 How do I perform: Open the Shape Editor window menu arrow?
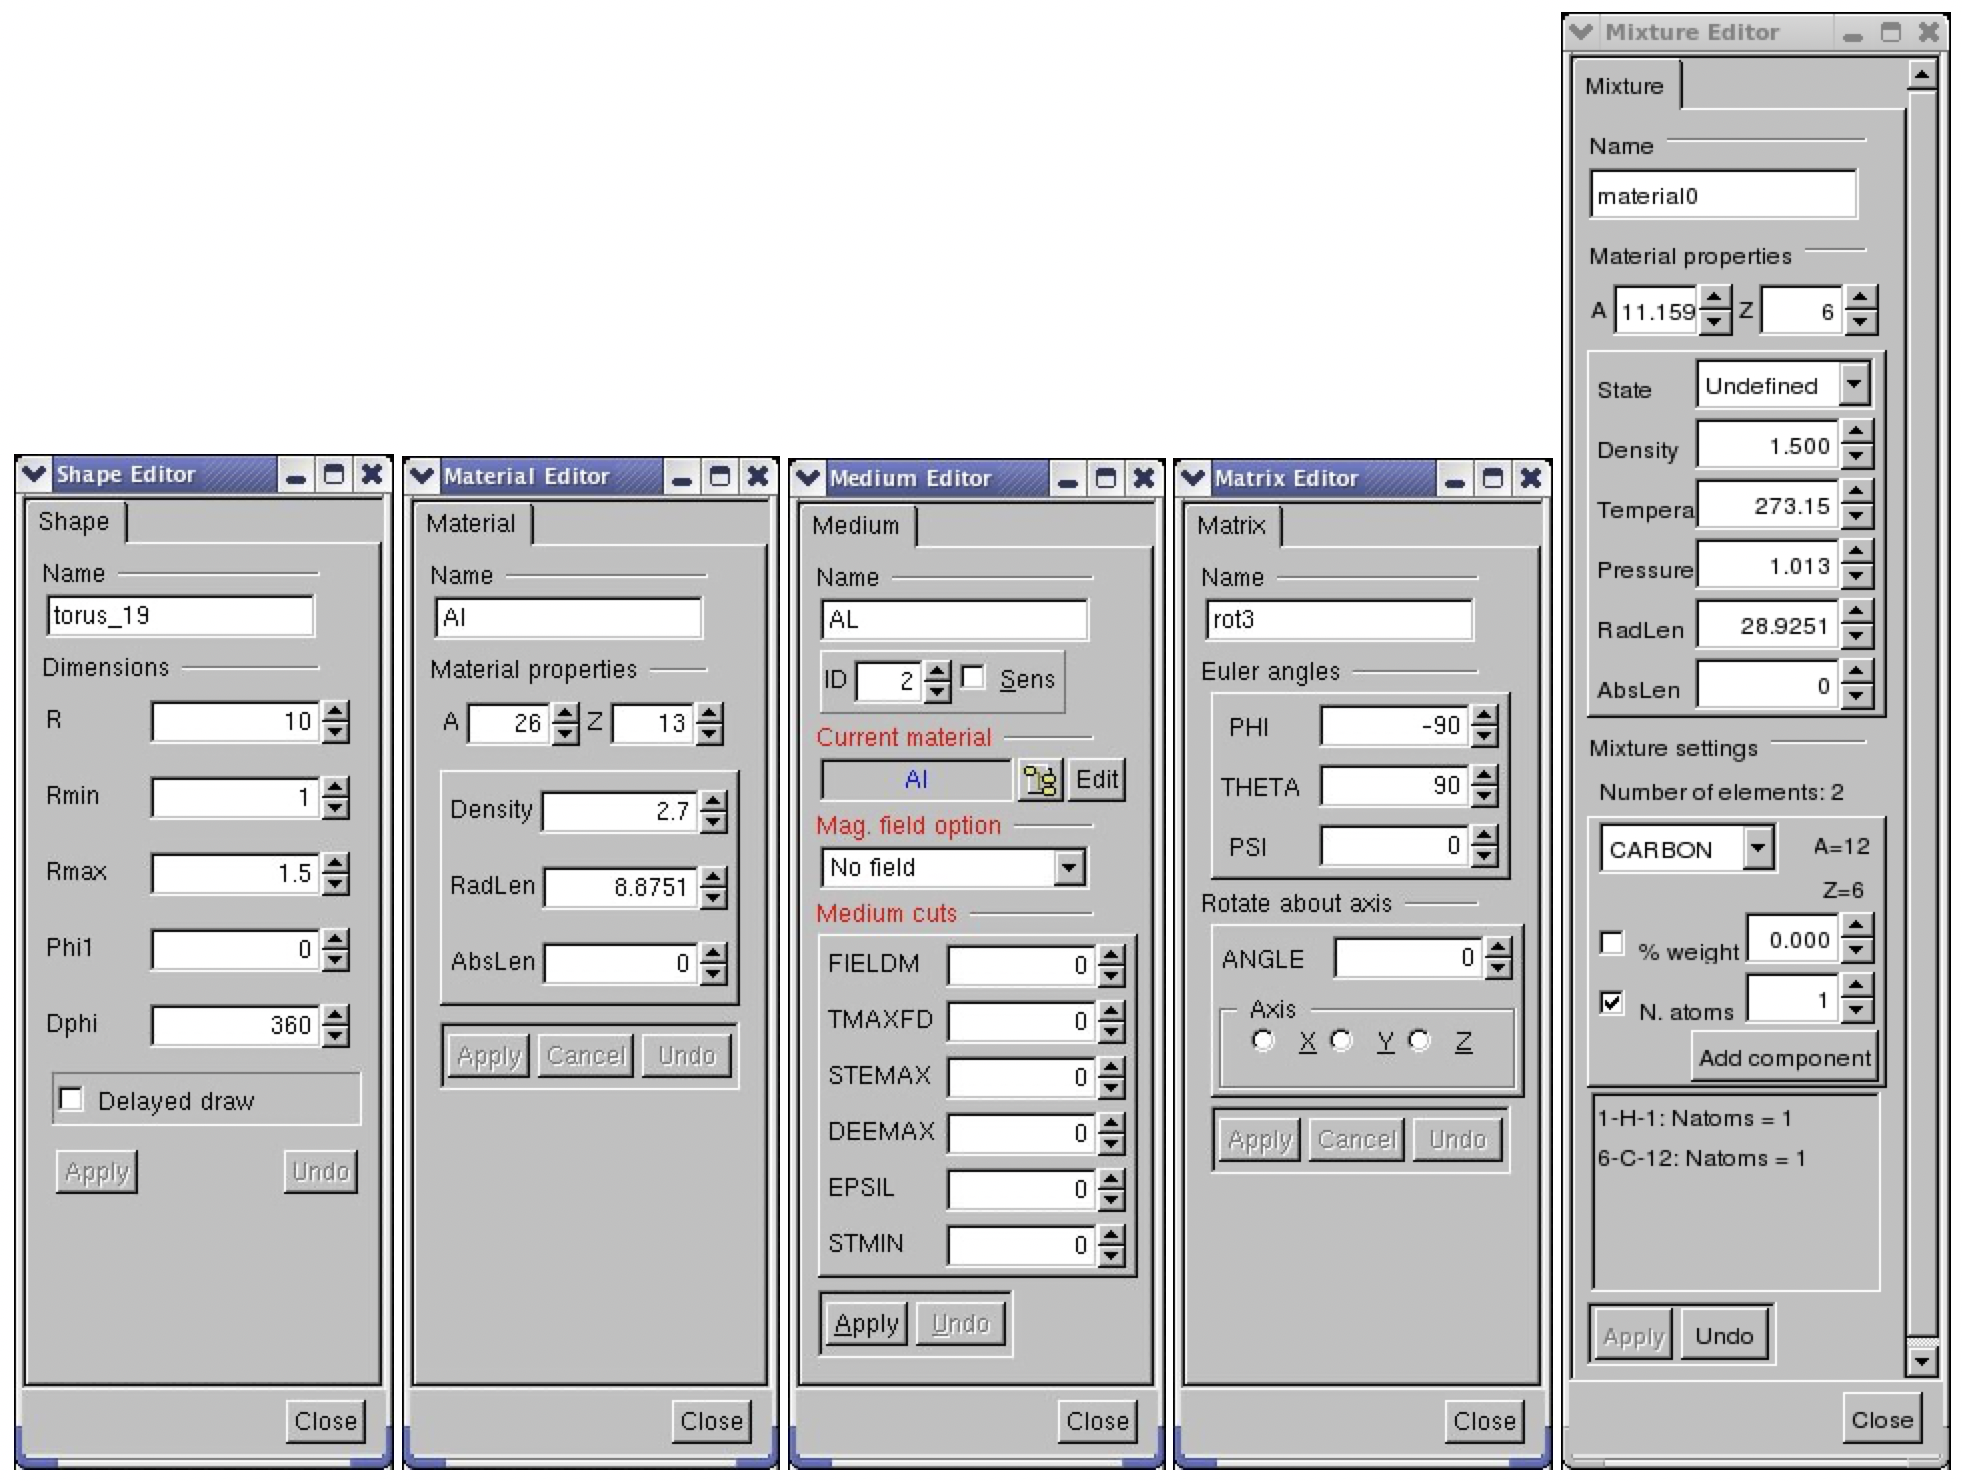(34, 474)
